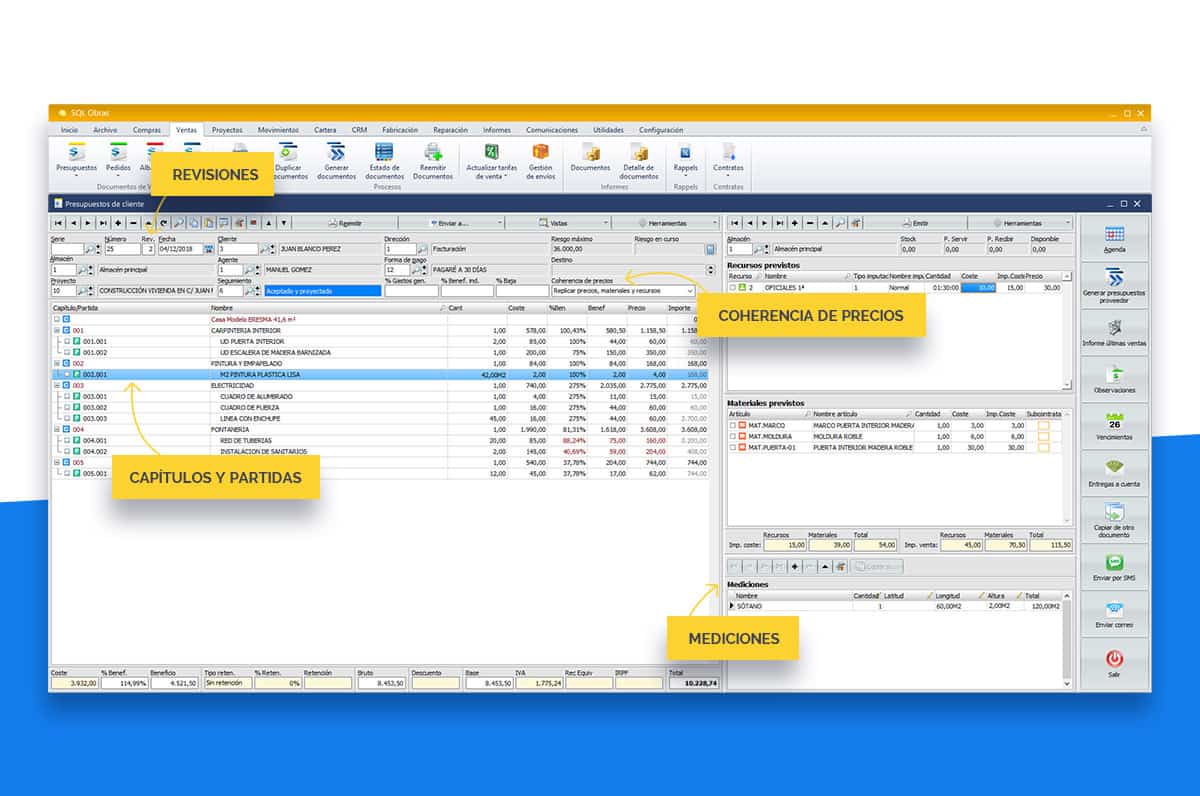
Task: Toggle checkbox for partida 003.002
Action: point(67,407)
